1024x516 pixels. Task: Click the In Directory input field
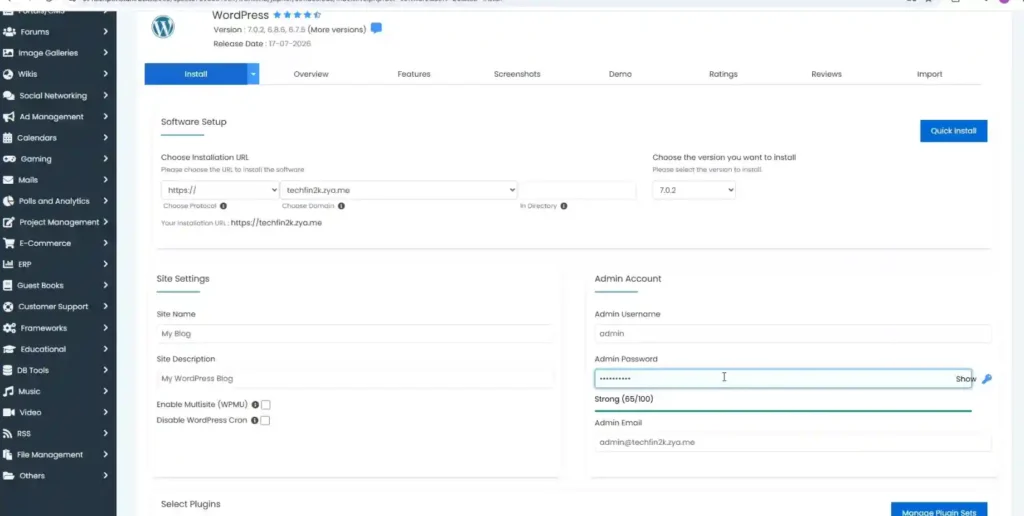(x=577, y=190)
